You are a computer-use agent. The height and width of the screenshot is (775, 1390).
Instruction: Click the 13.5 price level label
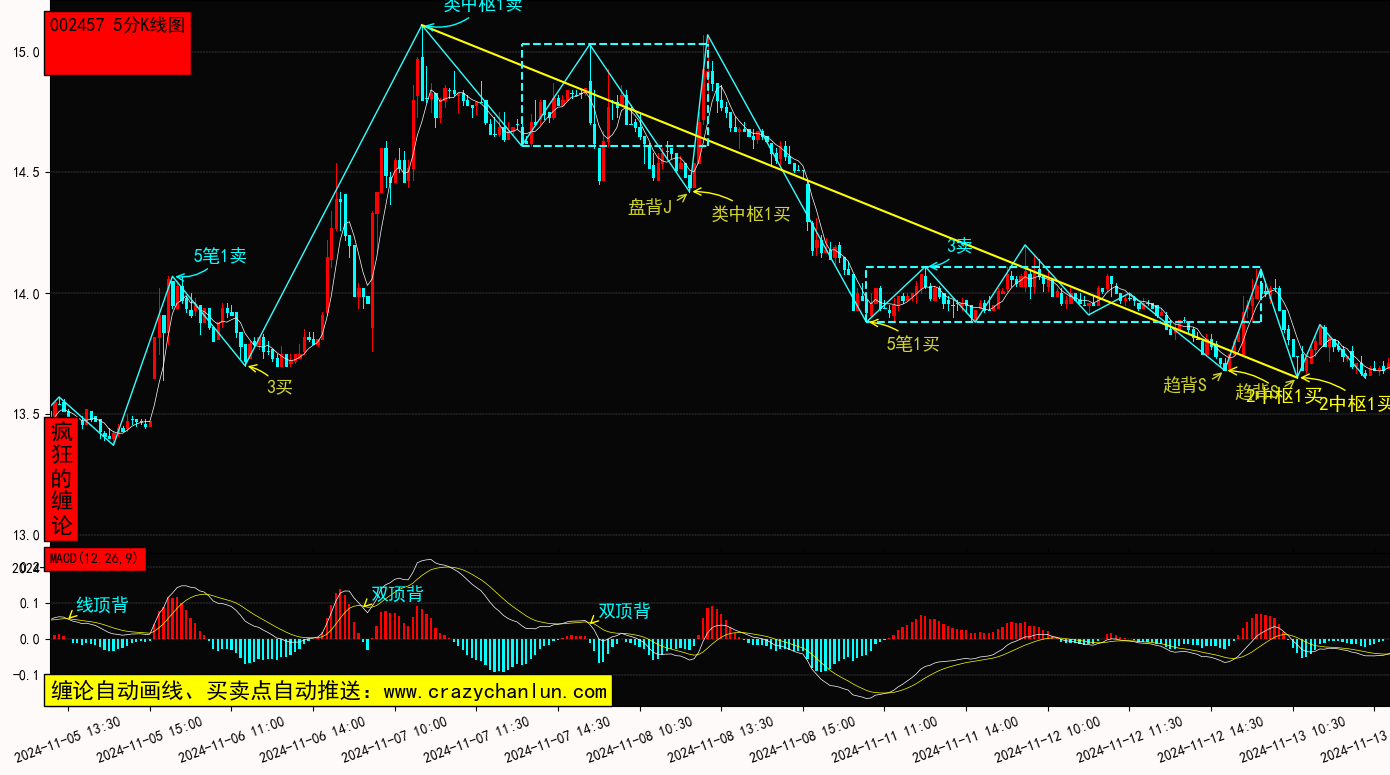coord(27,414)
